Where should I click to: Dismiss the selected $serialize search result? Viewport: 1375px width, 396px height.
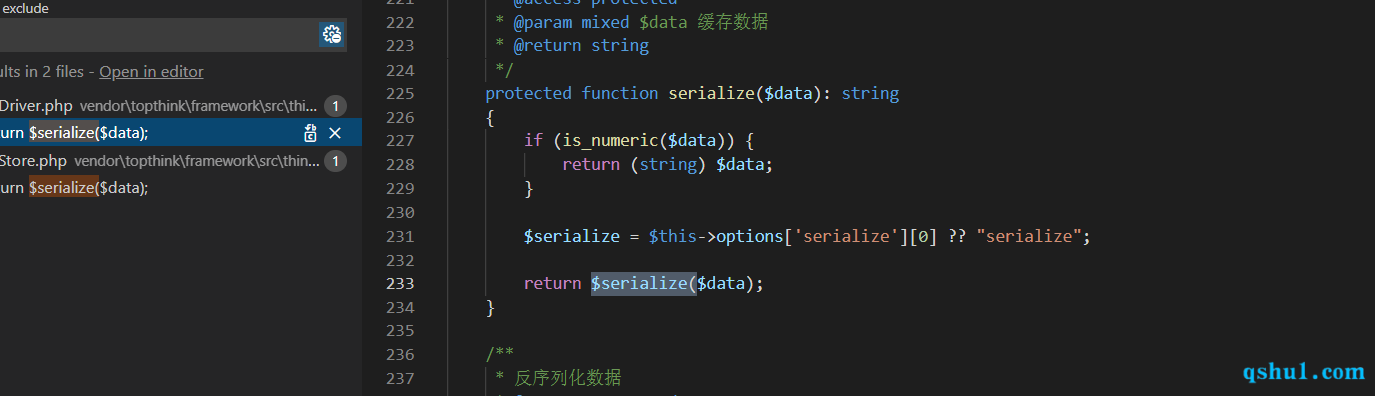[x=335, y=133]
